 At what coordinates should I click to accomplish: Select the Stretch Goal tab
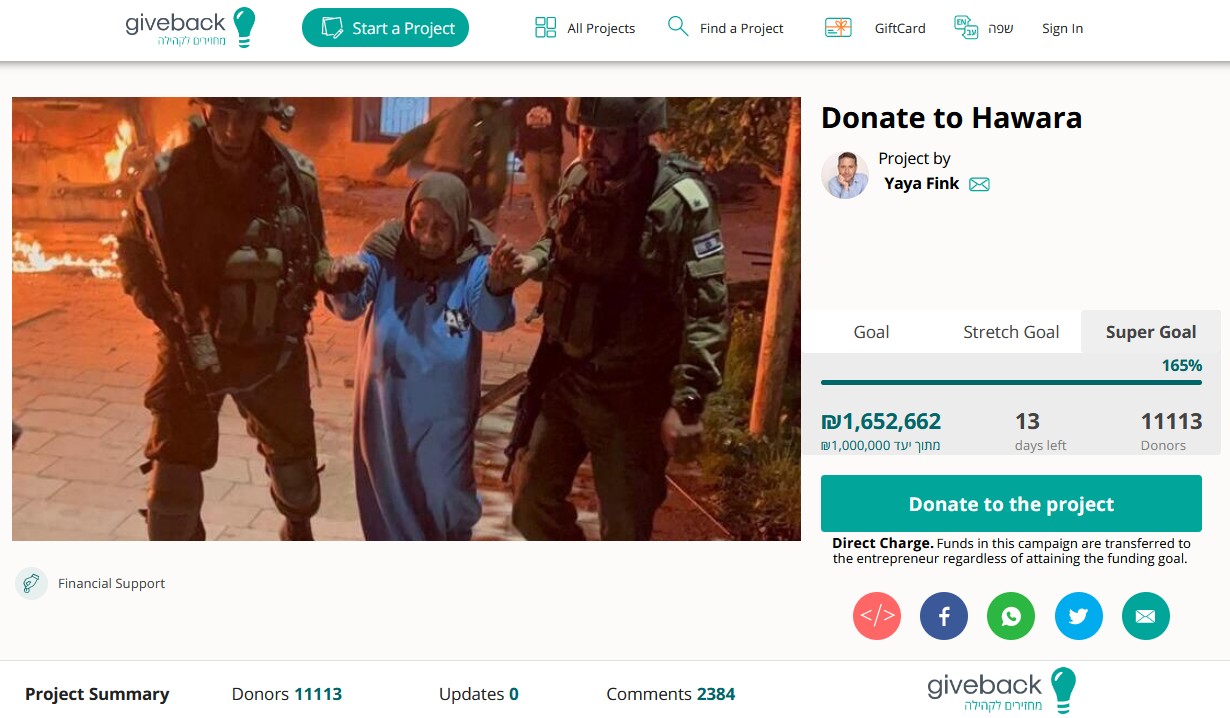[x=1011, y=332]
